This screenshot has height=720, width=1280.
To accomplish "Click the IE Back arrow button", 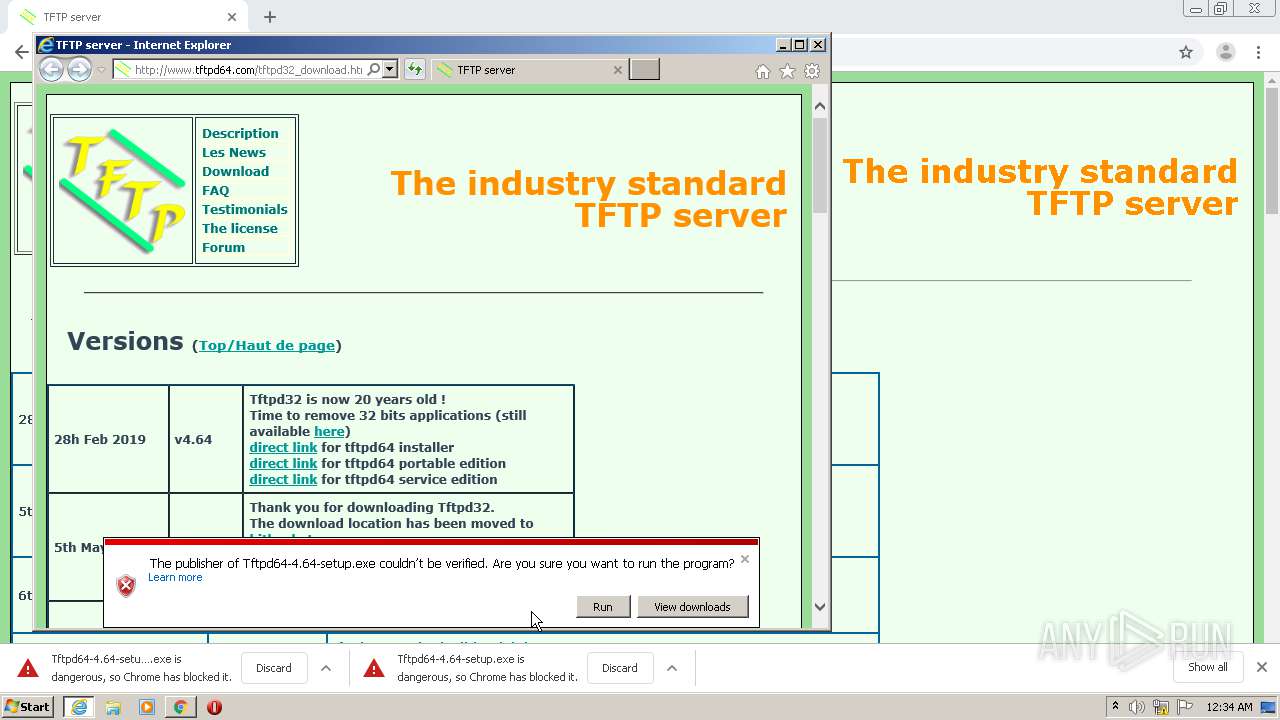I will tap(51, 70).
